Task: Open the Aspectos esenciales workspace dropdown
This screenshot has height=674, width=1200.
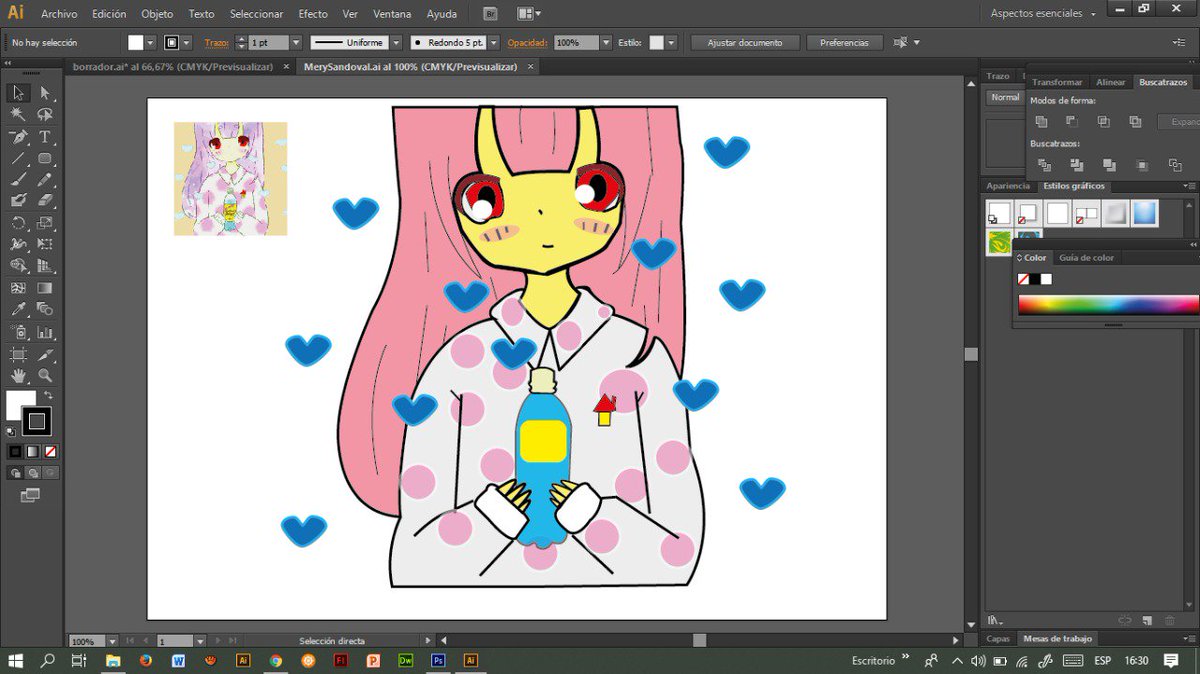Action: pos(1043,14)
